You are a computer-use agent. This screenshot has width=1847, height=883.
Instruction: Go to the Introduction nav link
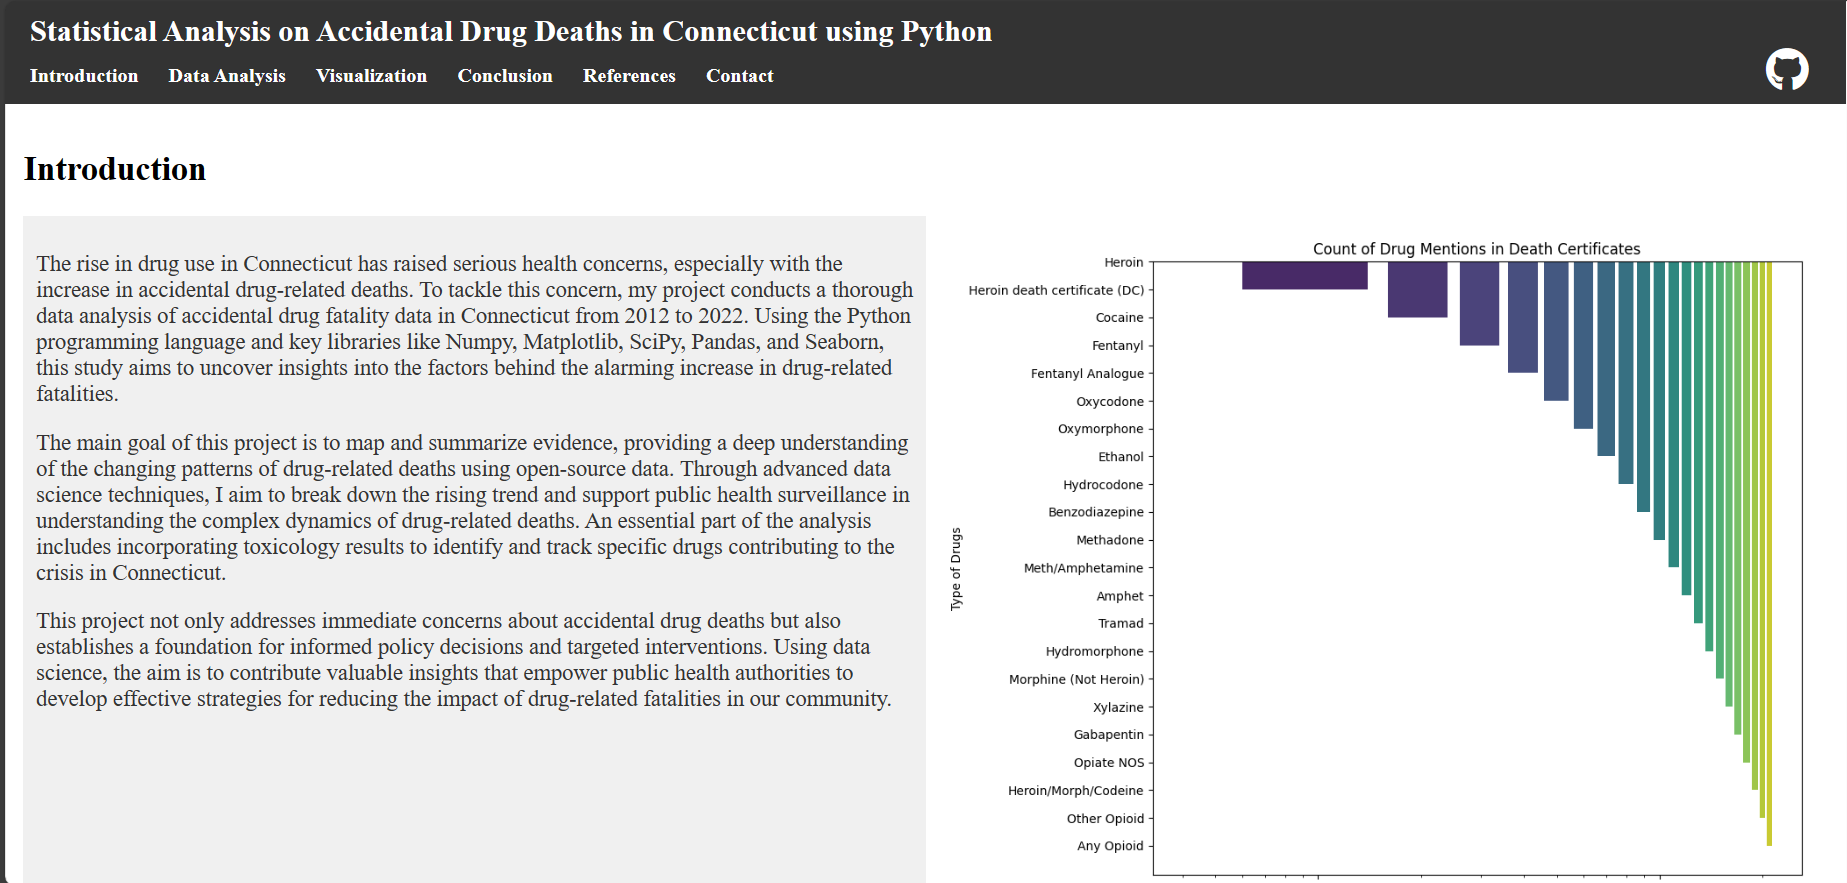(84, 76)
